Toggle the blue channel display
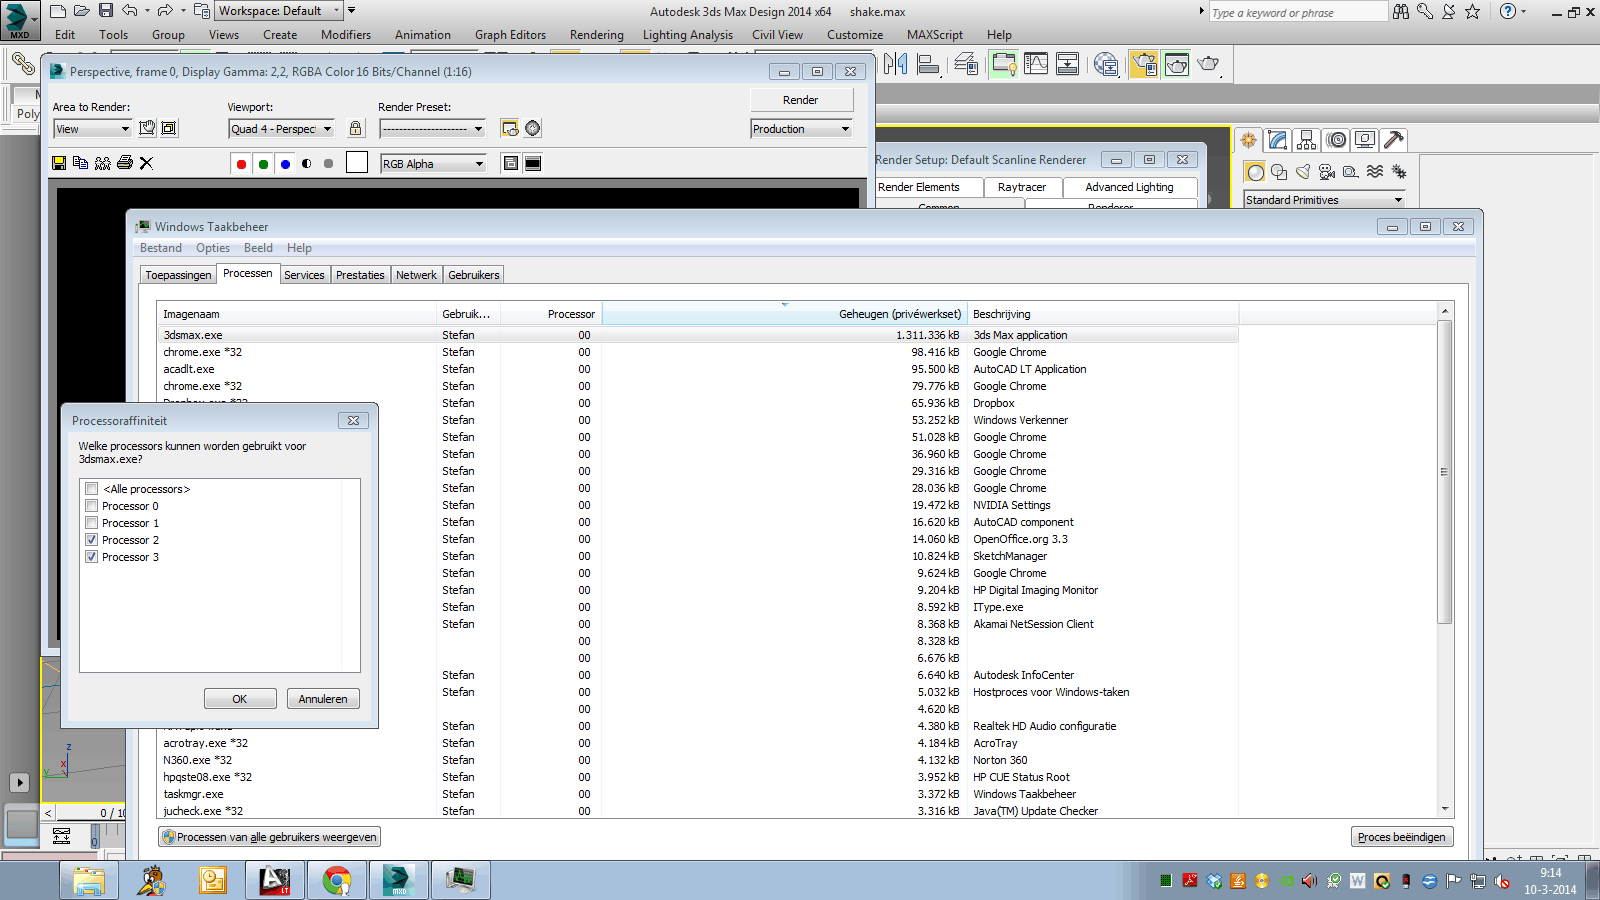 285,164
